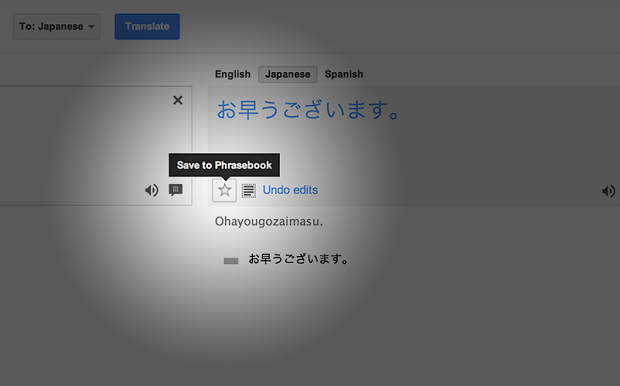
Task: Click the blue Translate button
Action: tap(147, 26)
